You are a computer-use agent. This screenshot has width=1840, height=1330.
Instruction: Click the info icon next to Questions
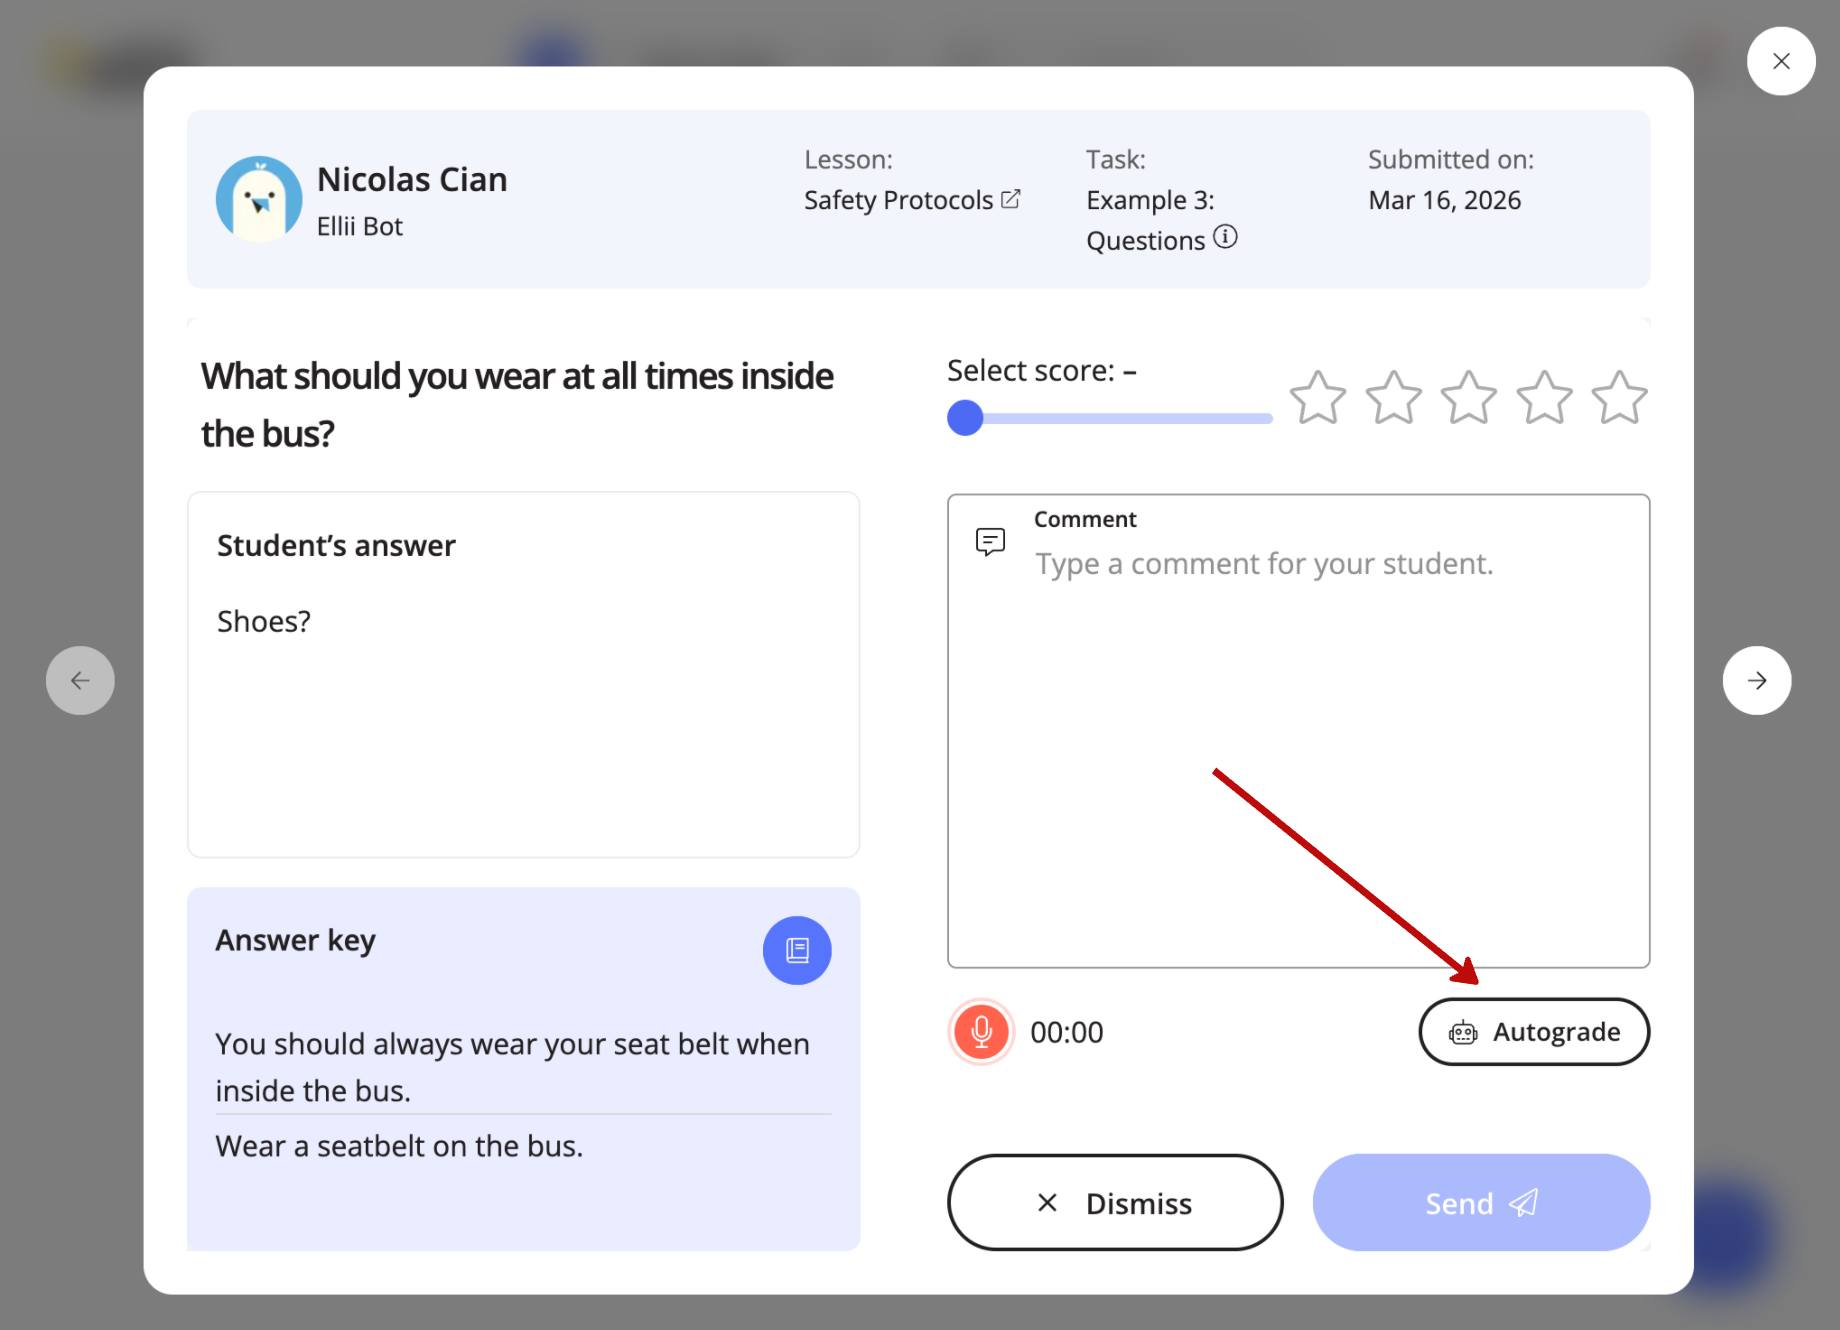point(1225,237)
